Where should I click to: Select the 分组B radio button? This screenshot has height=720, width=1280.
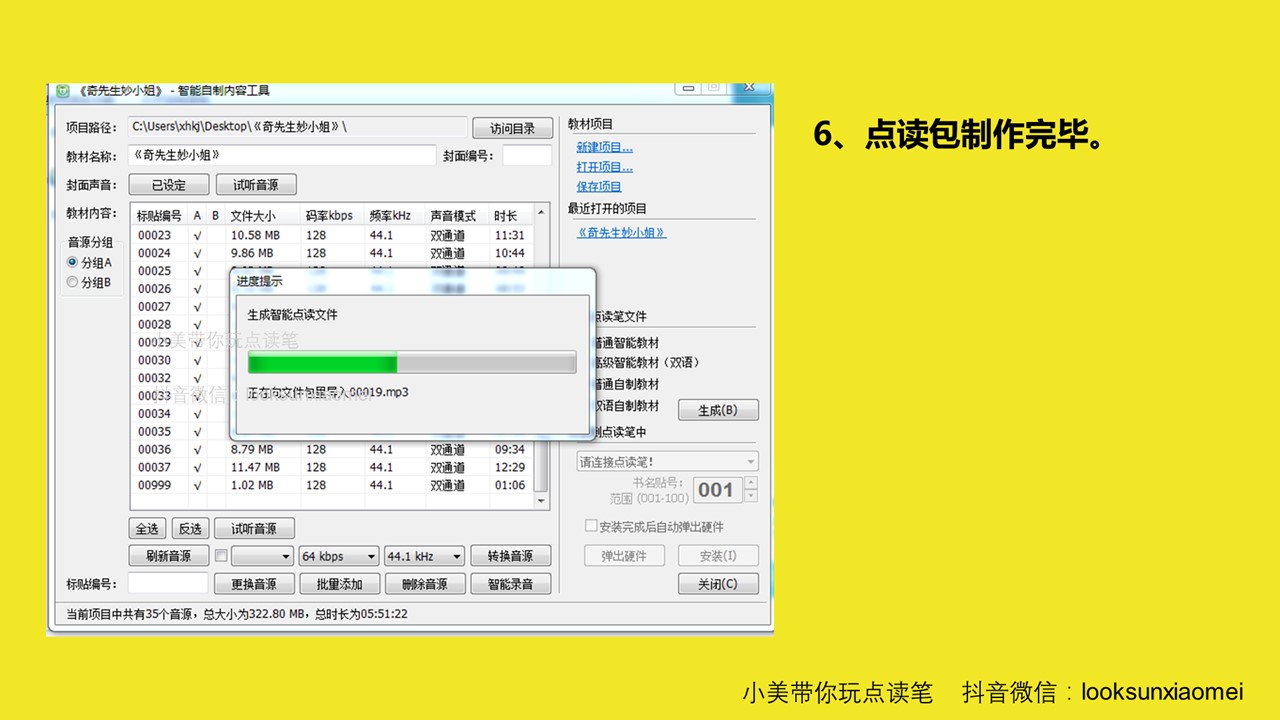click(x=72, y=282)
